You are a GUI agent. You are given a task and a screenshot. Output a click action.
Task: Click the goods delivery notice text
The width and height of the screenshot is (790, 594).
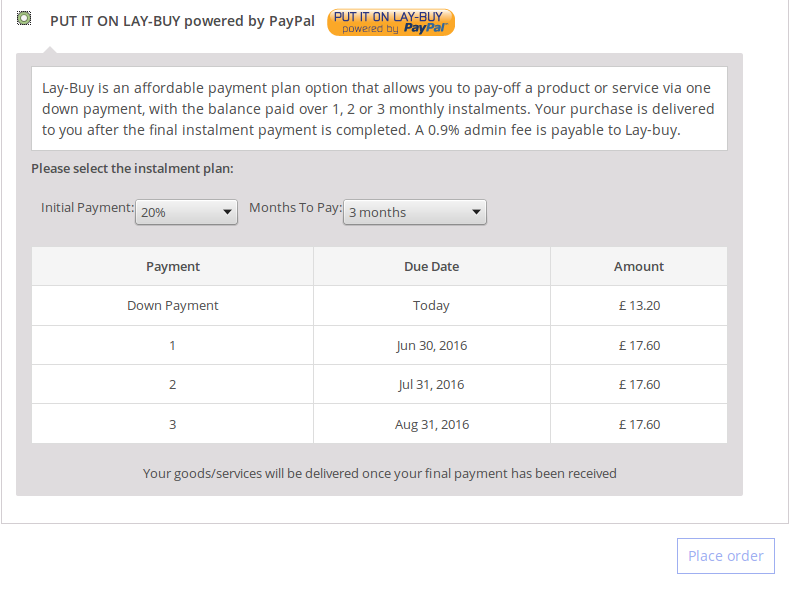(x=379, y=474)
